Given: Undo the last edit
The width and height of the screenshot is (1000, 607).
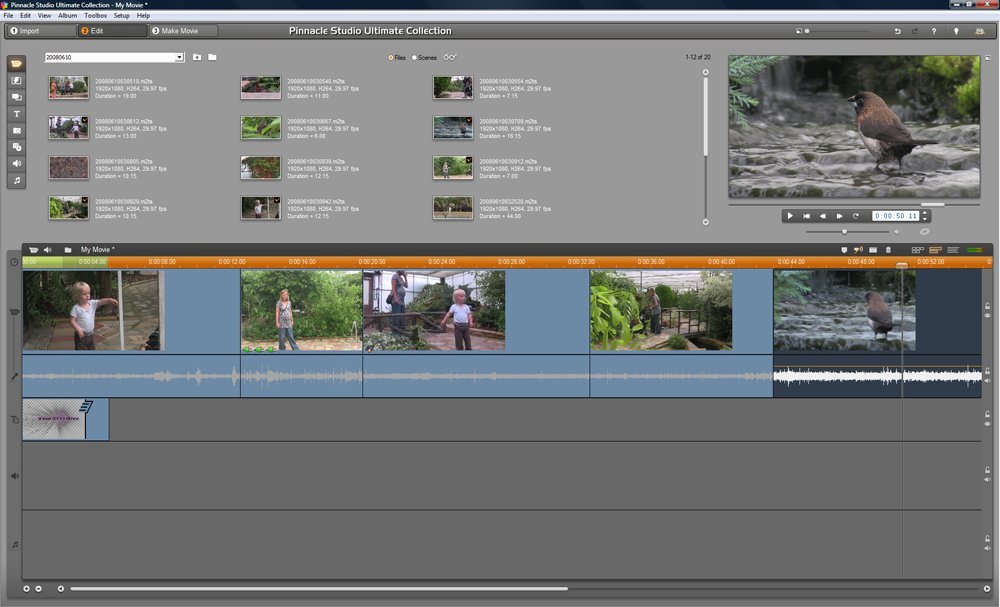Looking at the screenshot, I should coord(897,31).
